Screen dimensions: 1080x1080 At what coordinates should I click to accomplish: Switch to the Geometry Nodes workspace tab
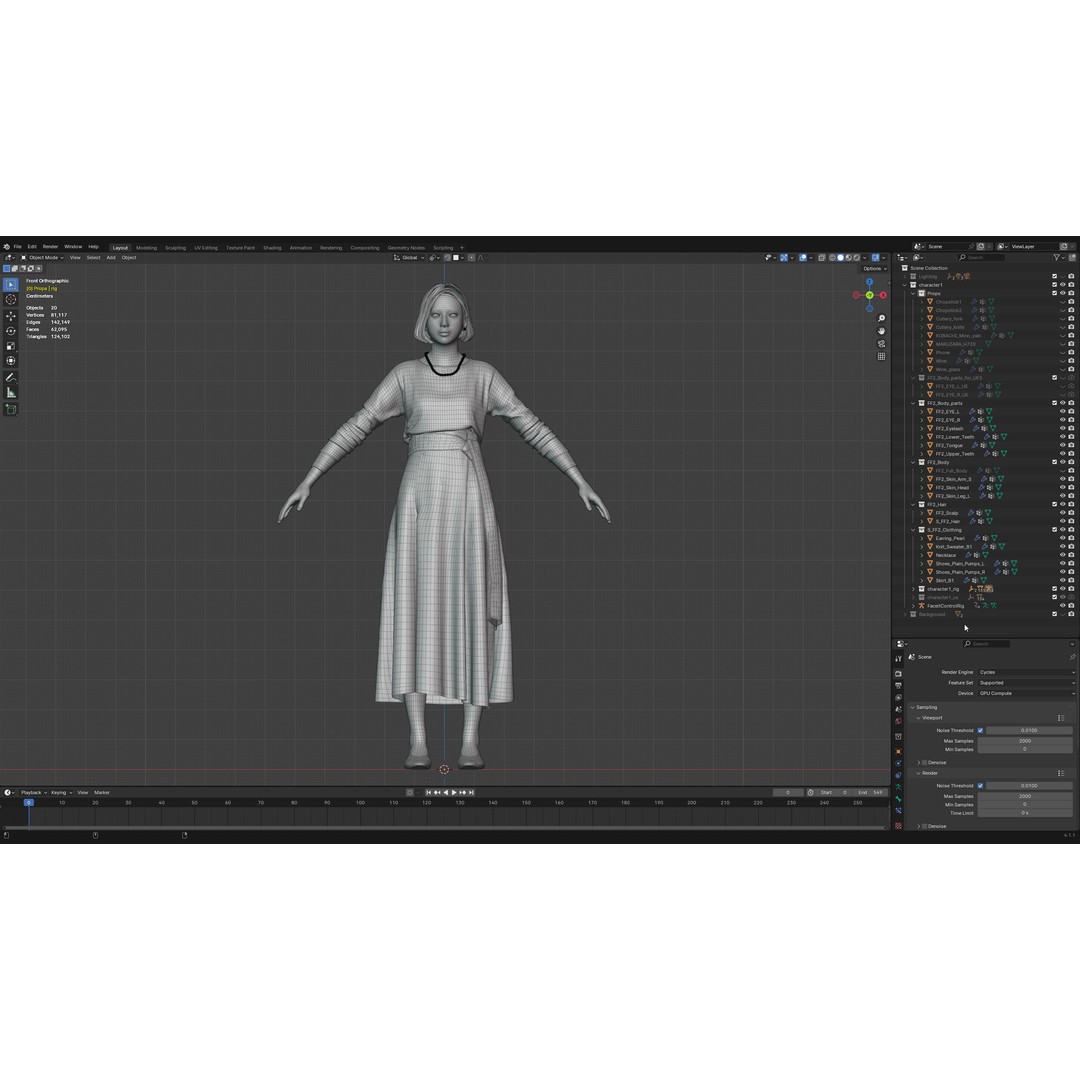tap(406, 248)
